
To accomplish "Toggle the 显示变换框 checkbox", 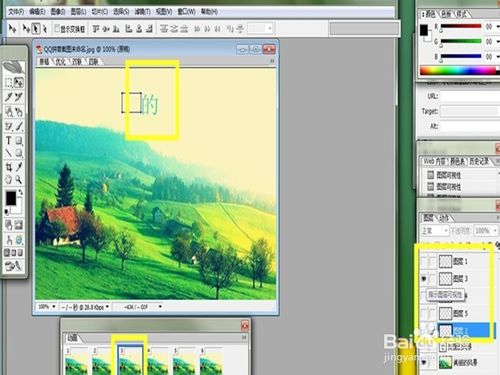I will click(x=57, y=29).
